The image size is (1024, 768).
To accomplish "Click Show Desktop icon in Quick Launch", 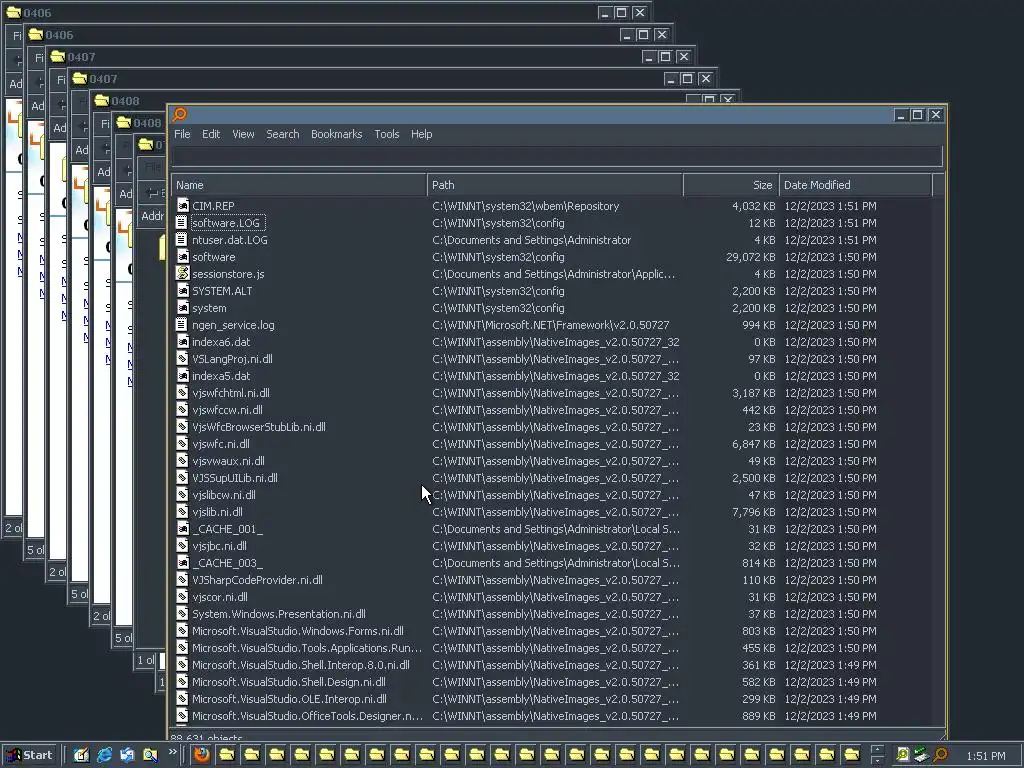I will pyautogui.click(x=81, y=755).
